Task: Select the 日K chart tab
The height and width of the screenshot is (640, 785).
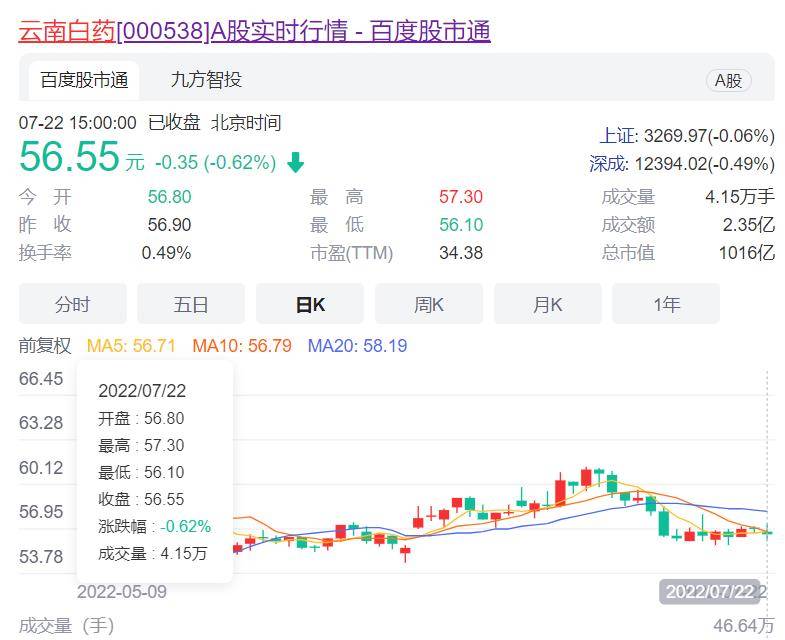Action: 310,304
